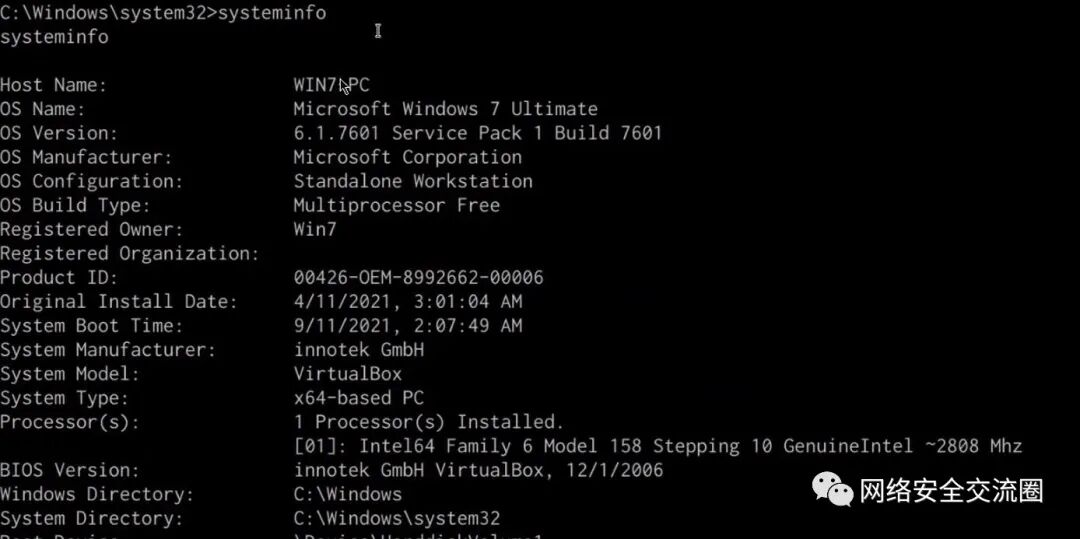Click the innotek GmbH system manufacturer value
This screenshot has width=1080, height=539.
click(x=358, y=350)
